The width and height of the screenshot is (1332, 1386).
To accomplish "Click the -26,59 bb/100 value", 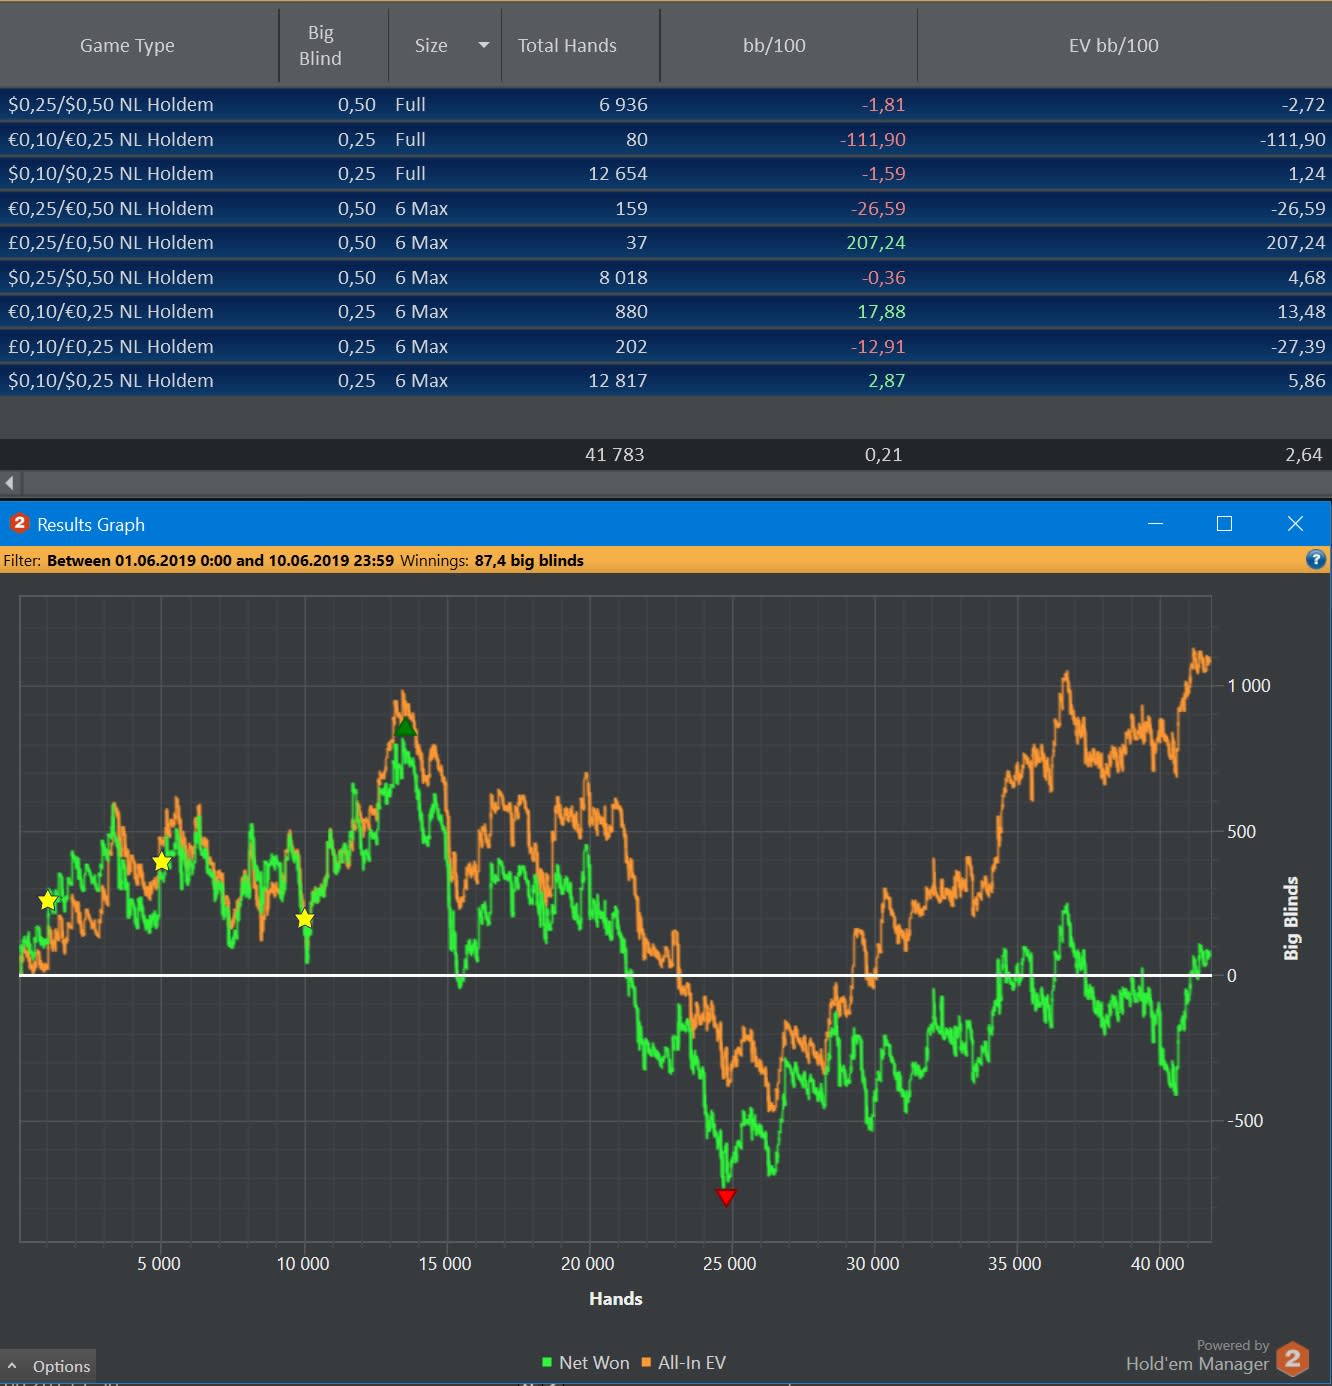I will pyautogui.click(x=878, y=208).
